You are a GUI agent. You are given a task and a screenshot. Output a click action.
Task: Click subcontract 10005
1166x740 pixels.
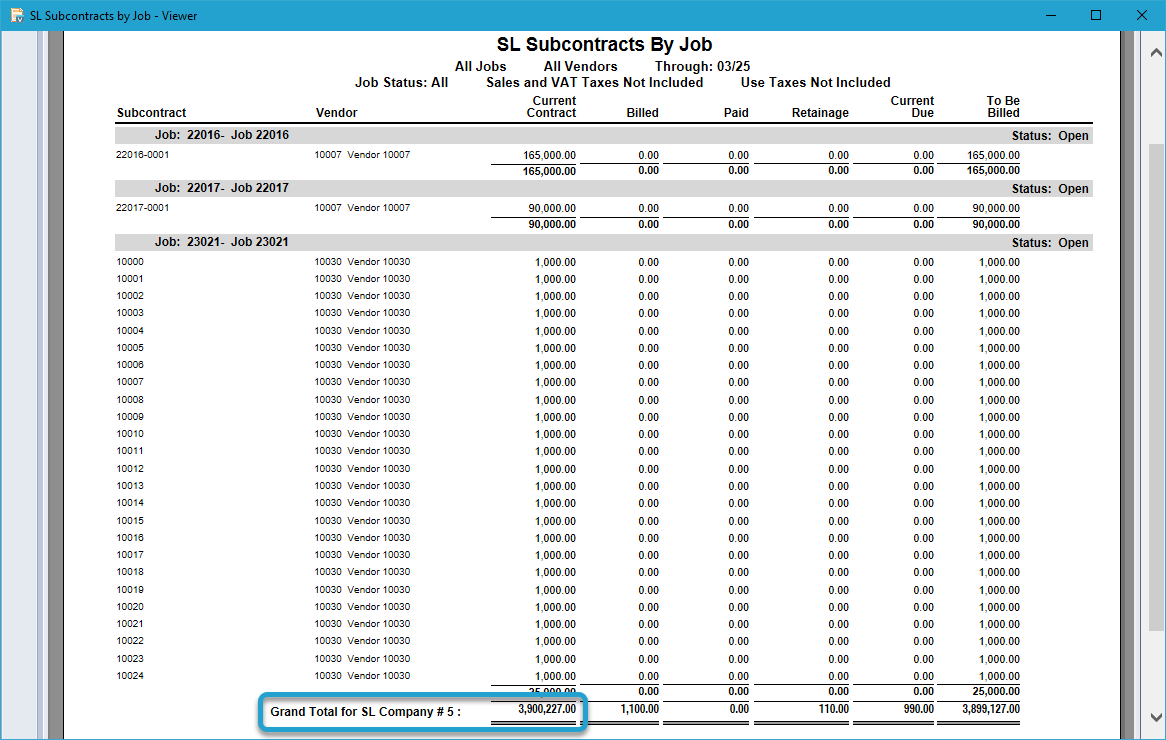click(130, 348)
